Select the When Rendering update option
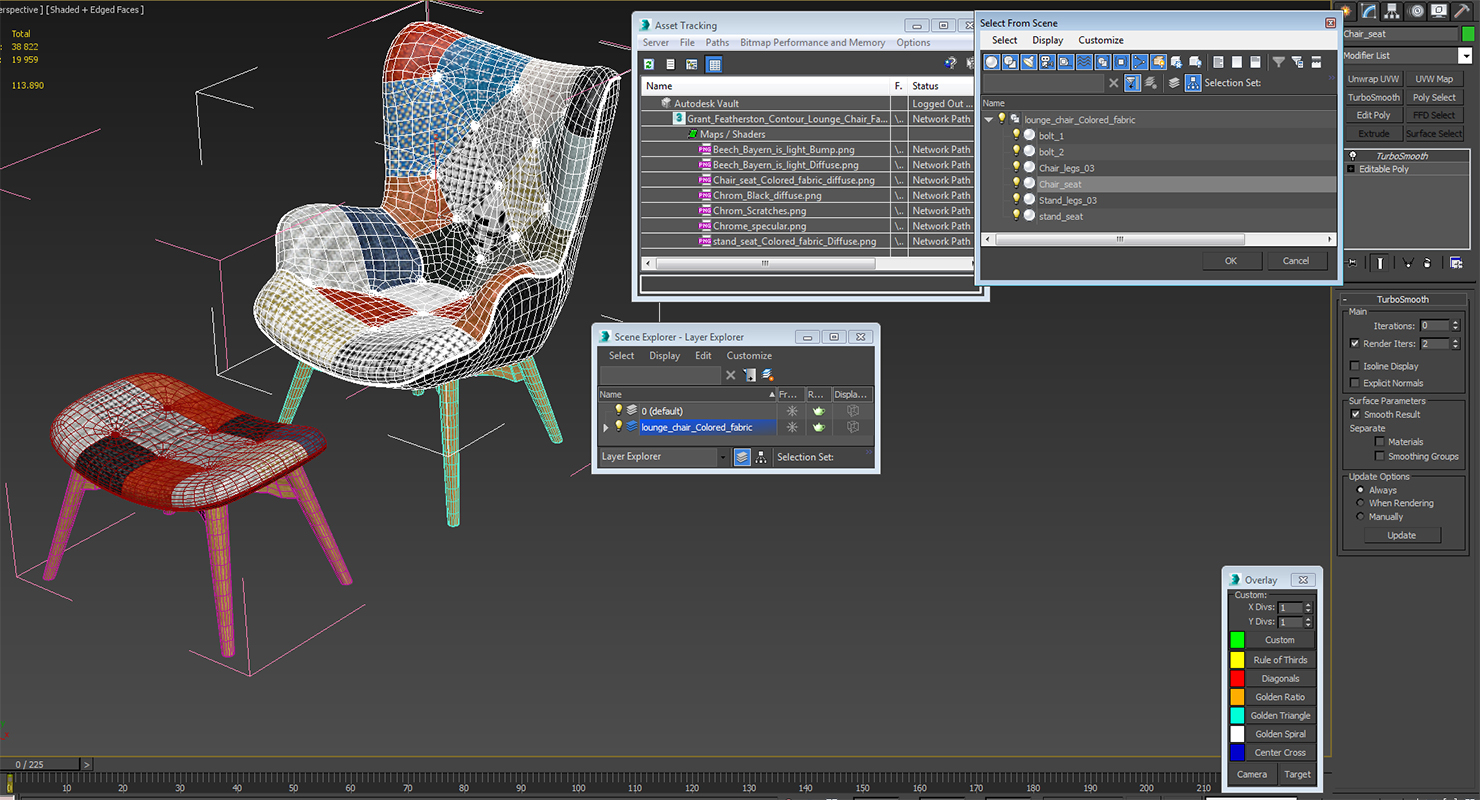Viewport: 1480px width, 800px height. point(1360,503)
